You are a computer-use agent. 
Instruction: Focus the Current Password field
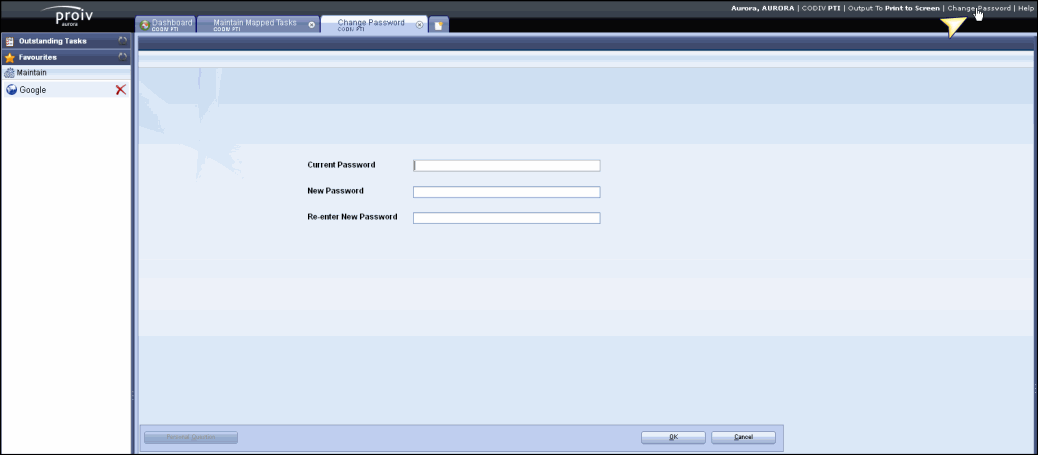click(x=506, y=166)
